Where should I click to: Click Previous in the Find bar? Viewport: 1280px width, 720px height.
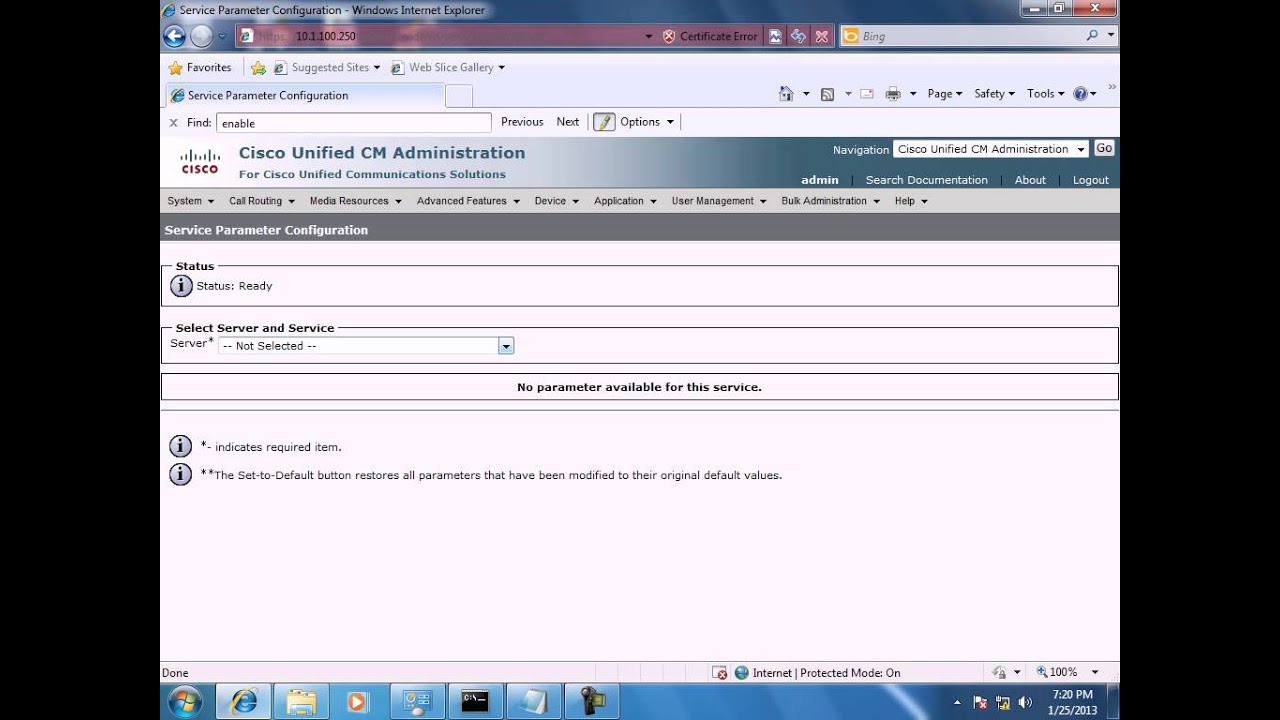(x=522, y=122)
